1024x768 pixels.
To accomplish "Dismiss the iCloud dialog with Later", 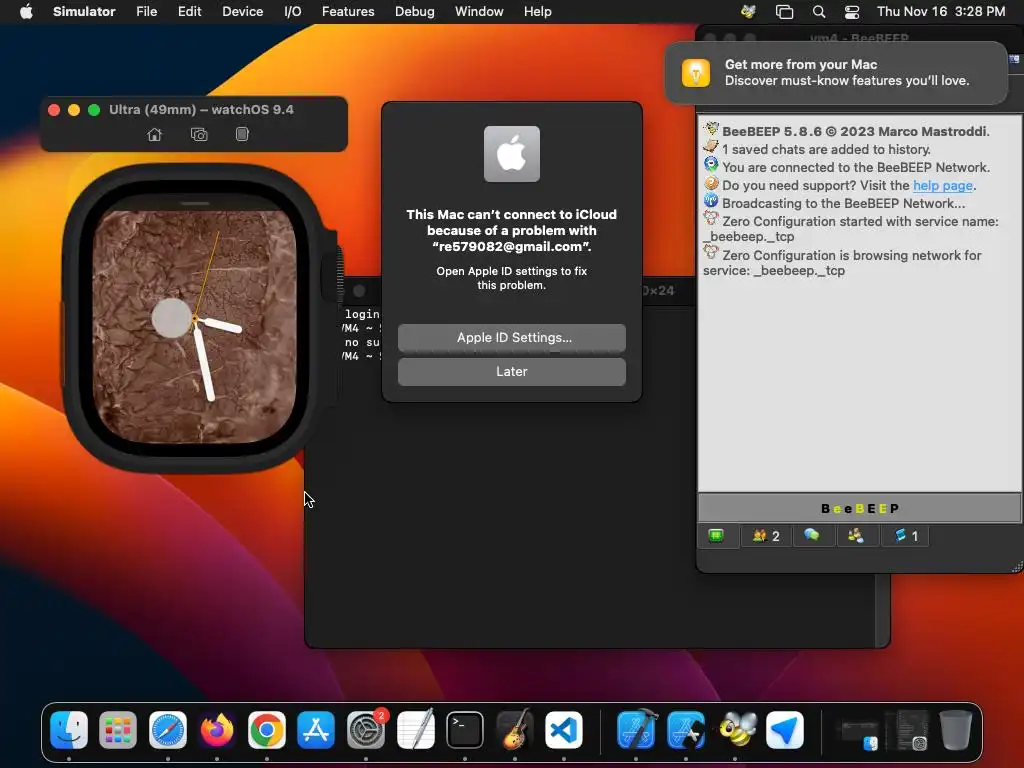I will pyautogui.click(x=511, y=372).
